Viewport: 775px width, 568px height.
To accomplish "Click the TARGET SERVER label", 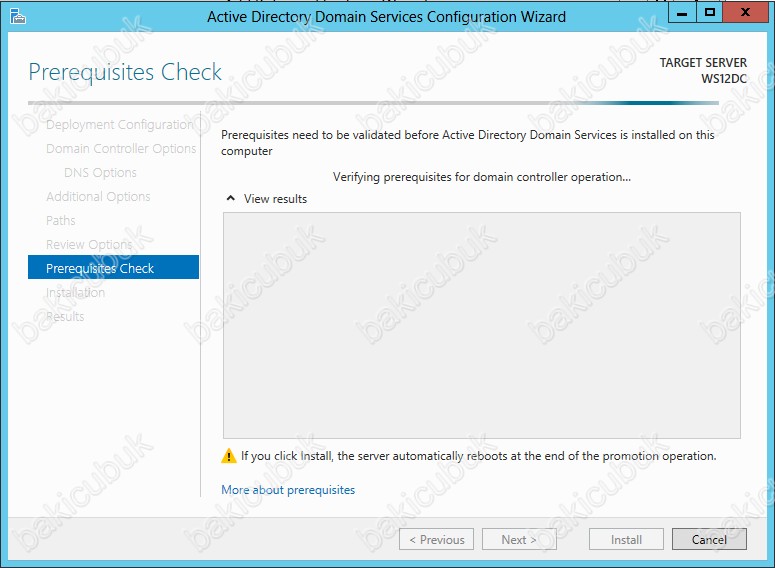I will tap(703, 63).
